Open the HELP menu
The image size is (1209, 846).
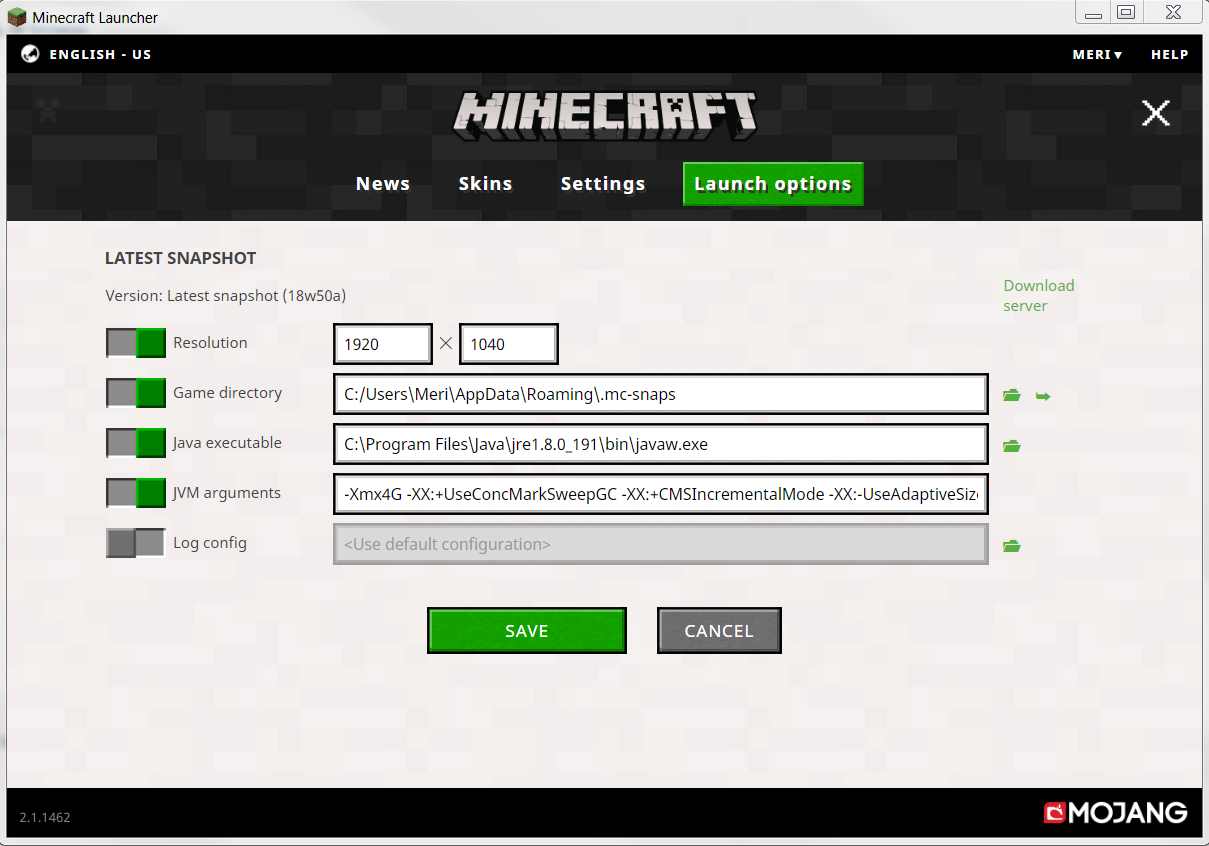[x=1169, y=55]
